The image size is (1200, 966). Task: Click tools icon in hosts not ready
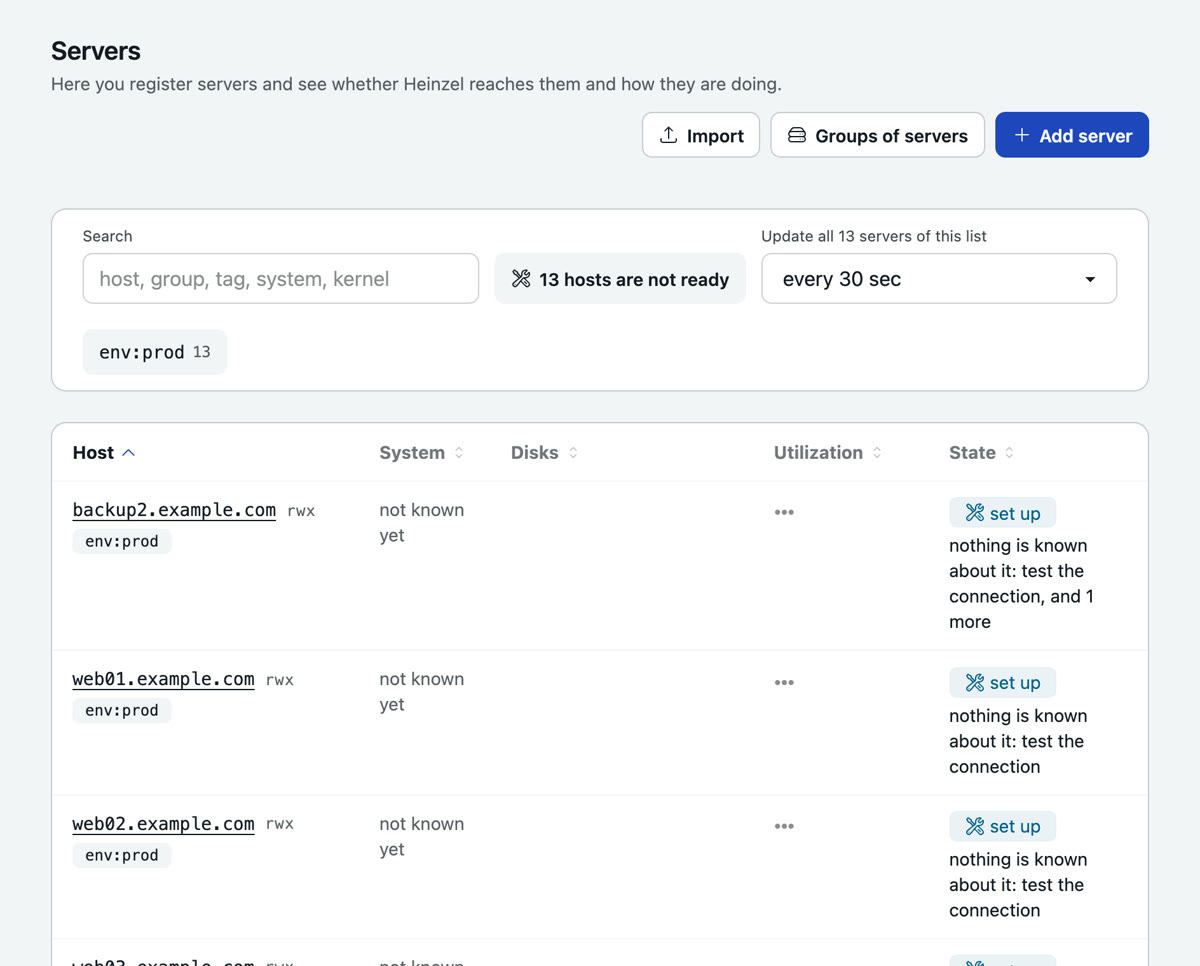[x=521, y=279]
